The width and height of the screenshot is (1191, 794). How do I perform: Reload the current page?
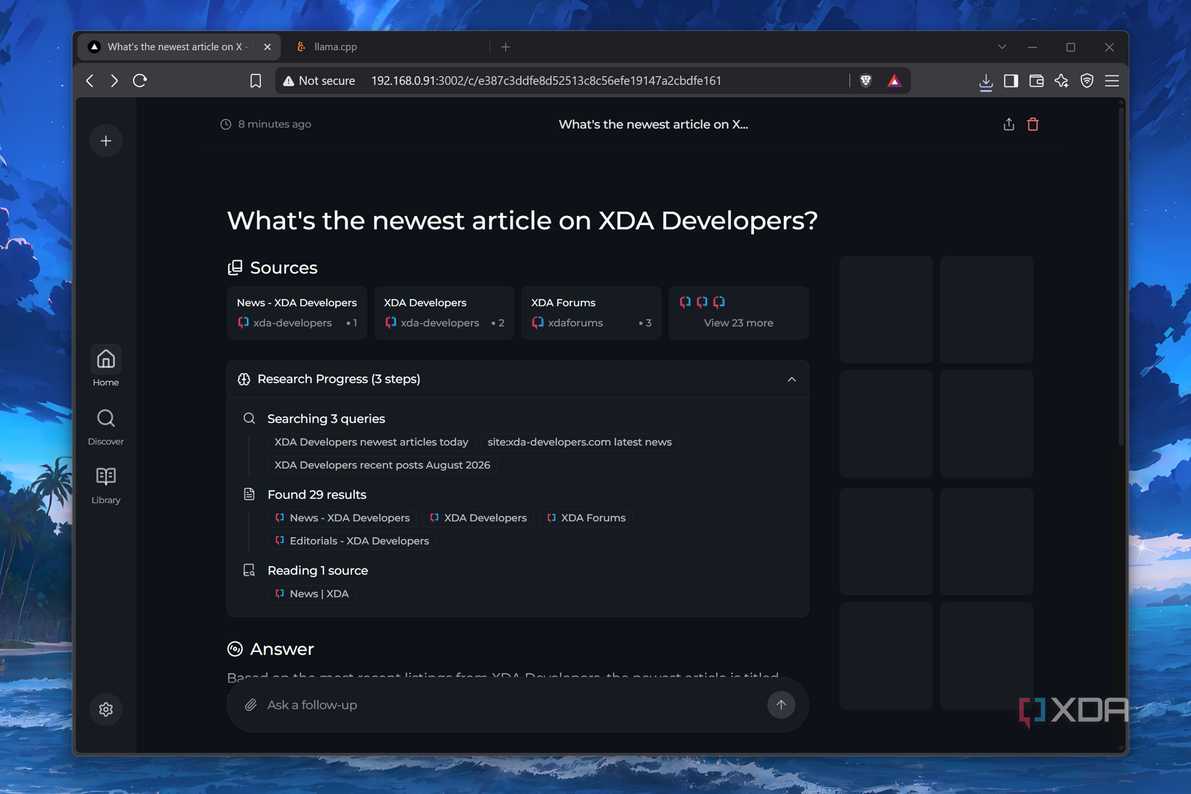tap(140, 81)
